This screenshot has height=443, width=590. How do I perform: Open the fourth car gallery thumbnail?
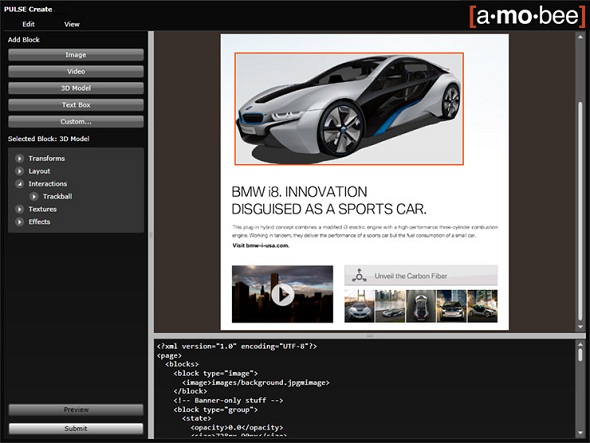[452, 306]
